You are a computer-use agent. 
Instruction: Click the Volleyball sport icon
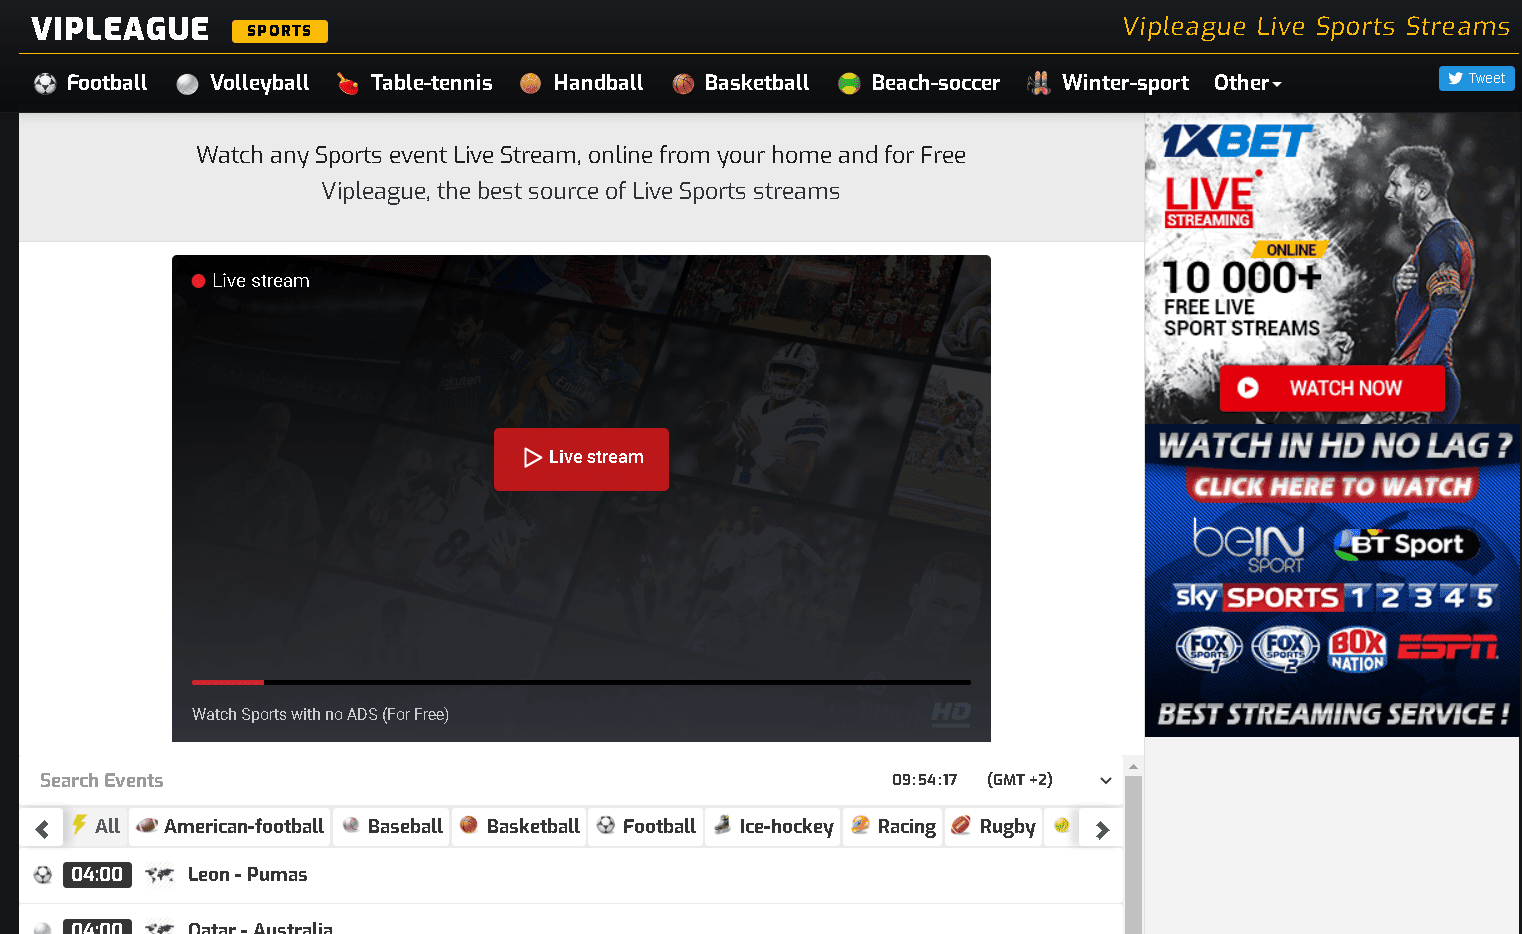tap(187, 83)
